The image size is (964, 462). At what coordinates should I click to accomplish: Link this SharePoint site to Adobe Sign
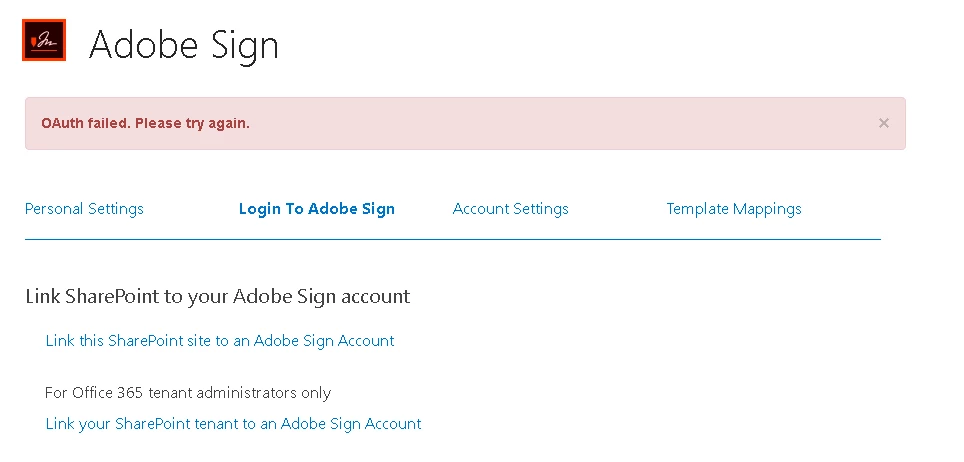[x=220, y=341]
